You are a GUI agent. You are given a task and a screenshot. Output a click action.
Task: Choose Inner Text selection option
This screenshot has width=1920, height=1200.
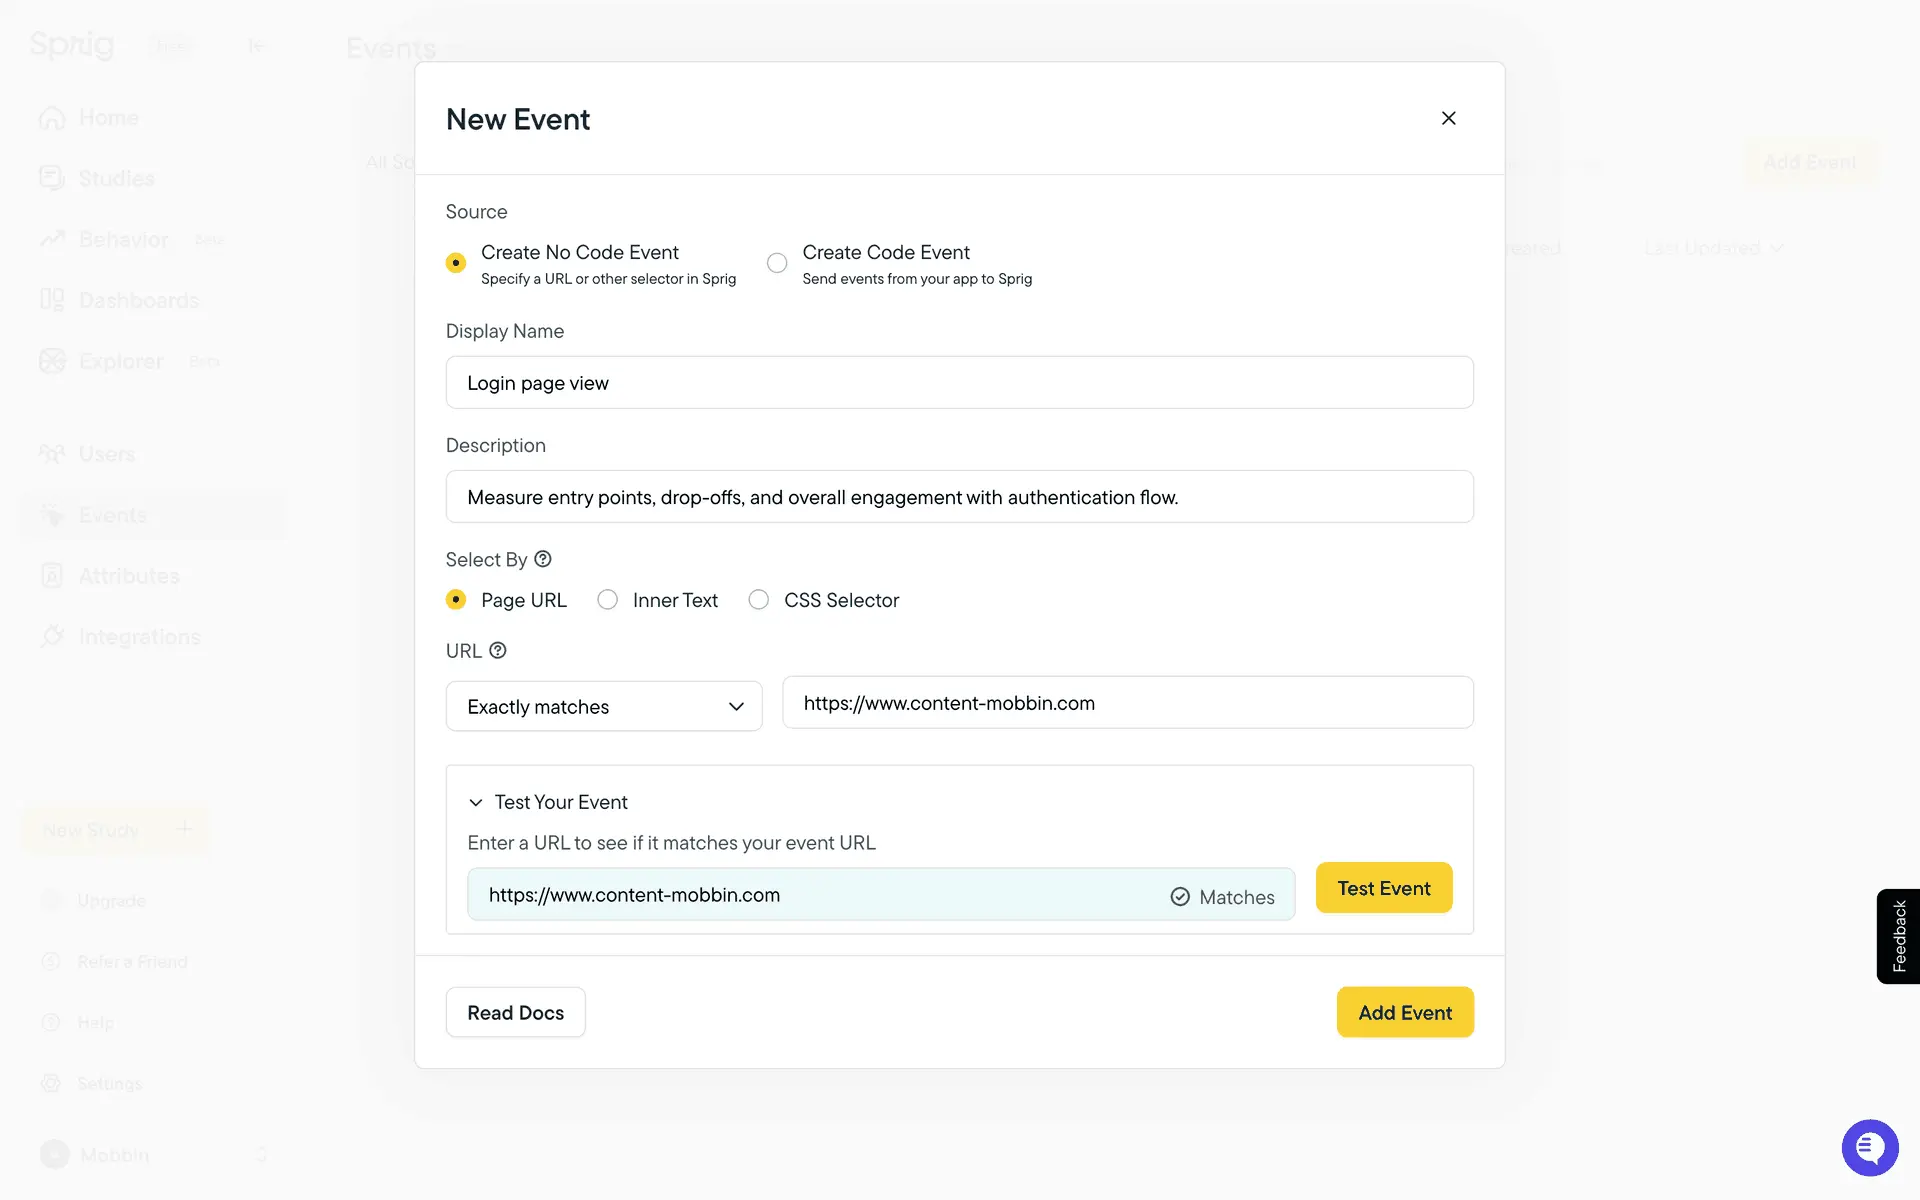608,600
